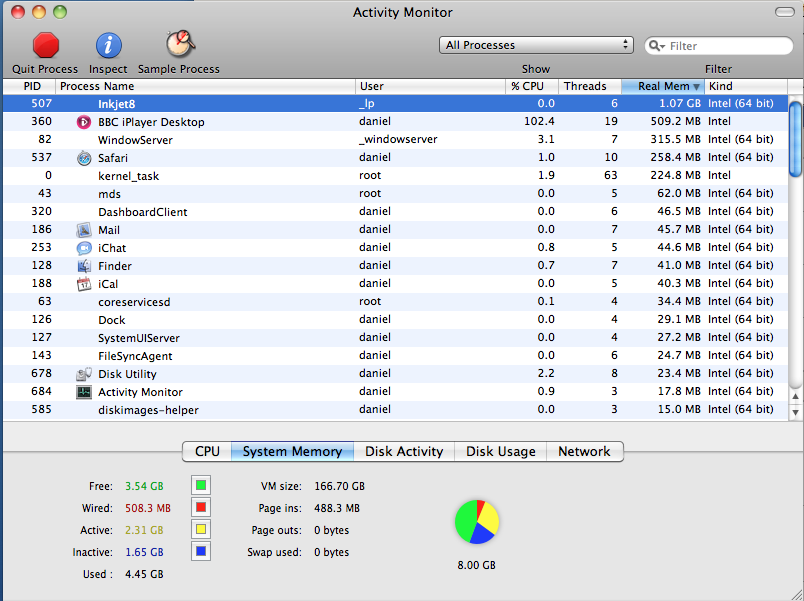This screenshot has width=804, height=601.
Task: Click PID 678 in the list
Action: pos(42,373)
